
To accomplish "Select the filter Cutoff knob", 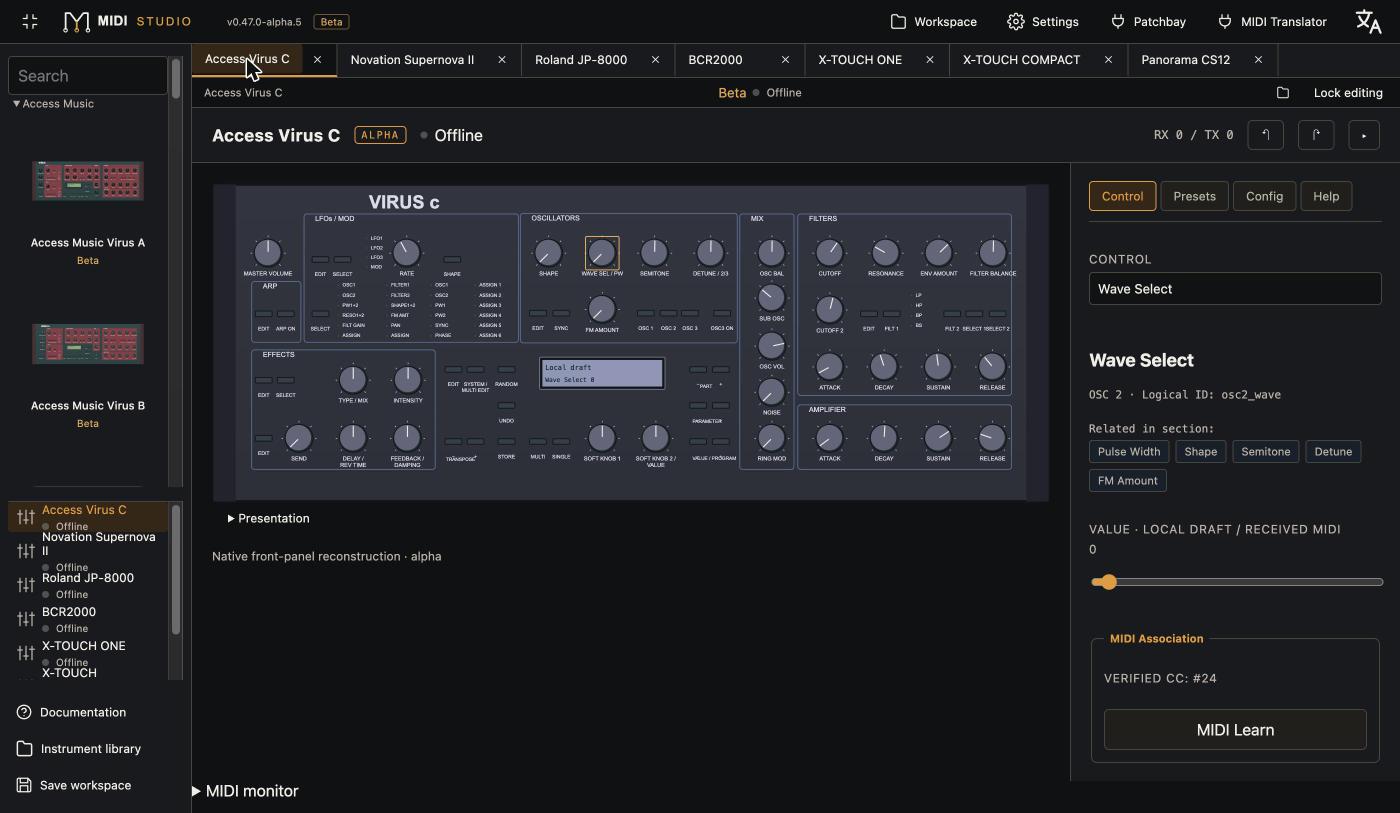I will click(x=829, y=252).
